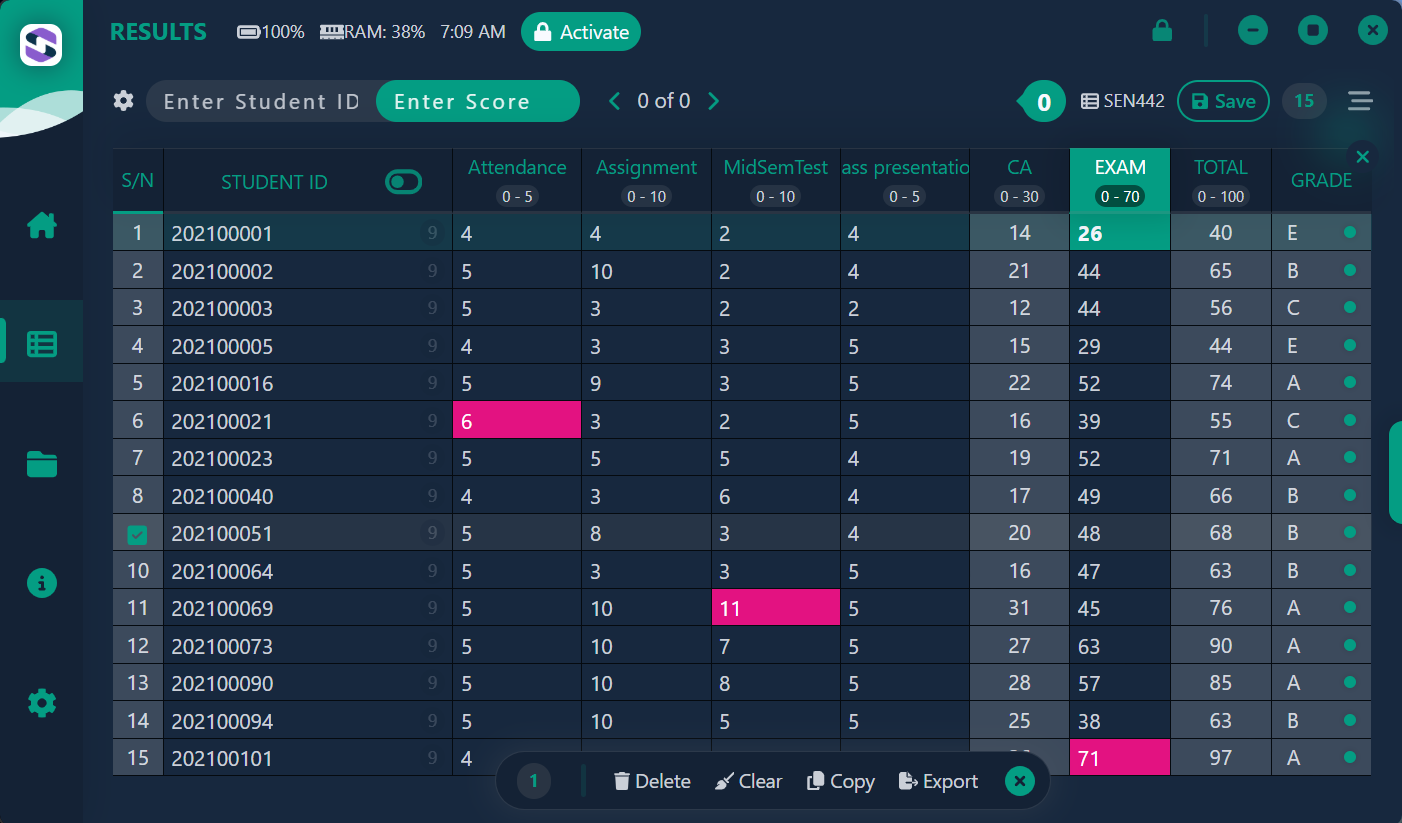Toggle the switch in STUDENT ID header

[404, 182]
